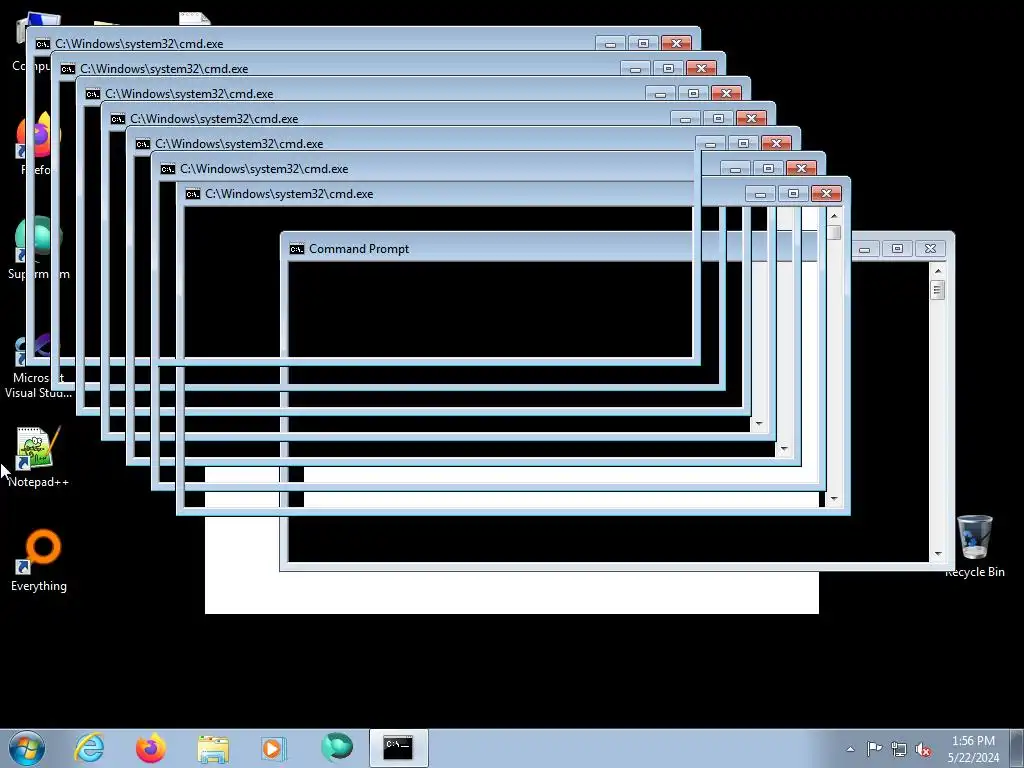Screen dimensions: 1024x768
Task: Open the Command Prompt window's system menu icon
Action: 297,249
